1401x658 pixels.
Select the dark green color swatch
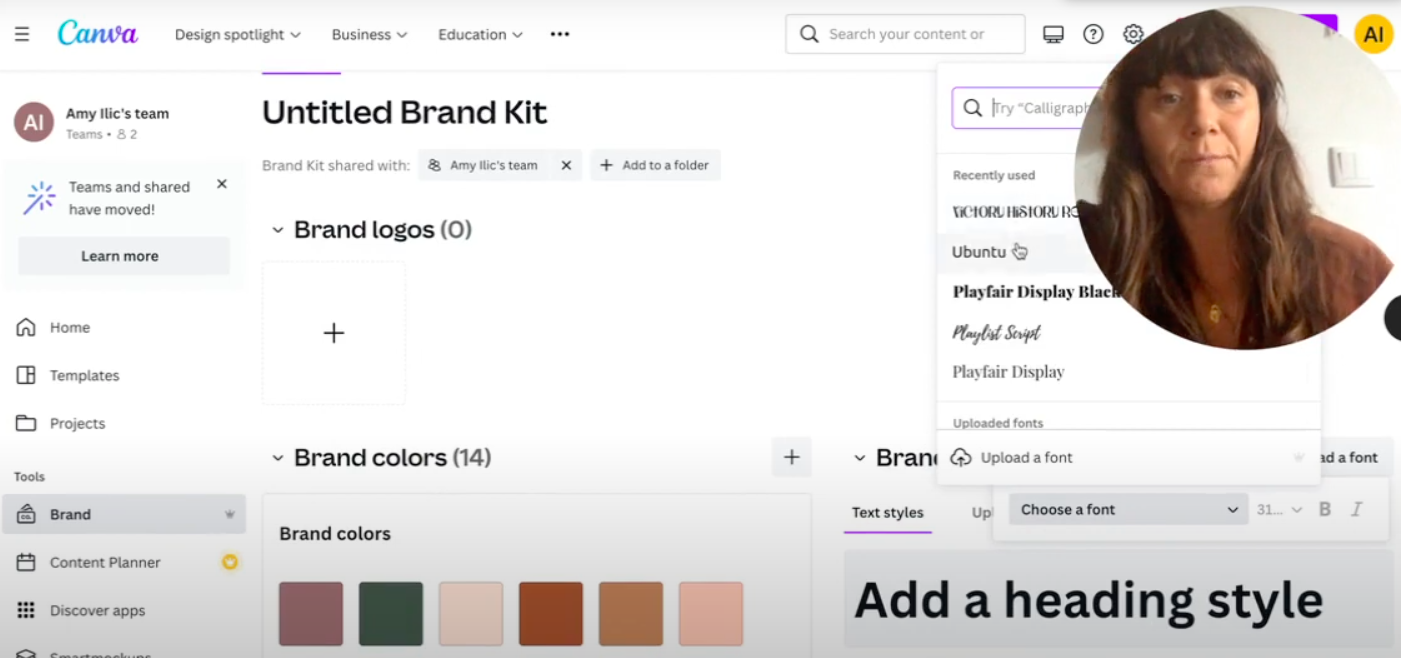pos(391,614)
